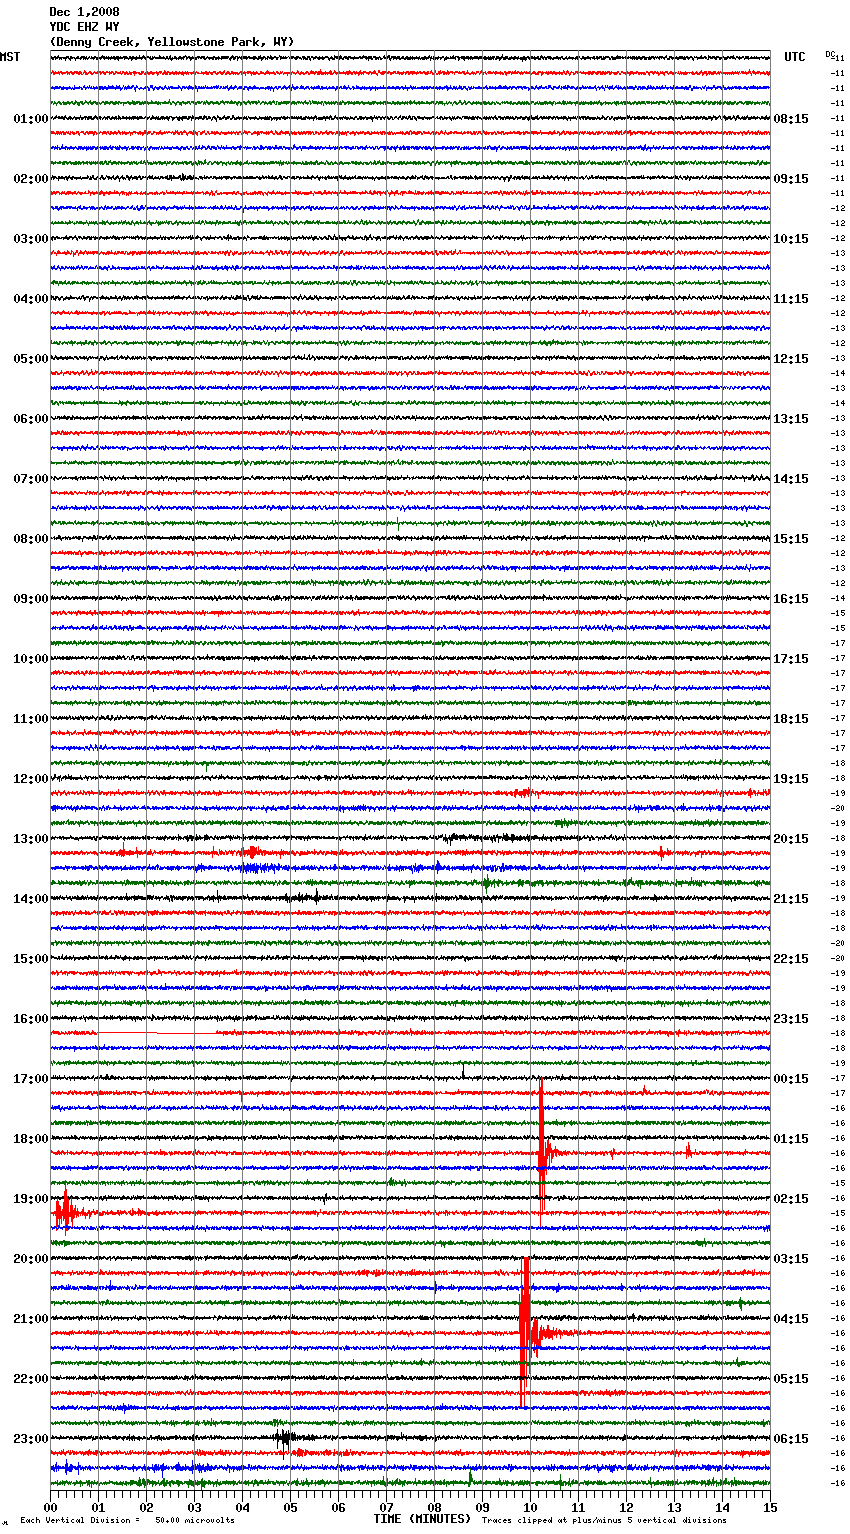
Task: Click the 22:15 UTC time label
Action: pyautogui.click(x=791, y=959)
